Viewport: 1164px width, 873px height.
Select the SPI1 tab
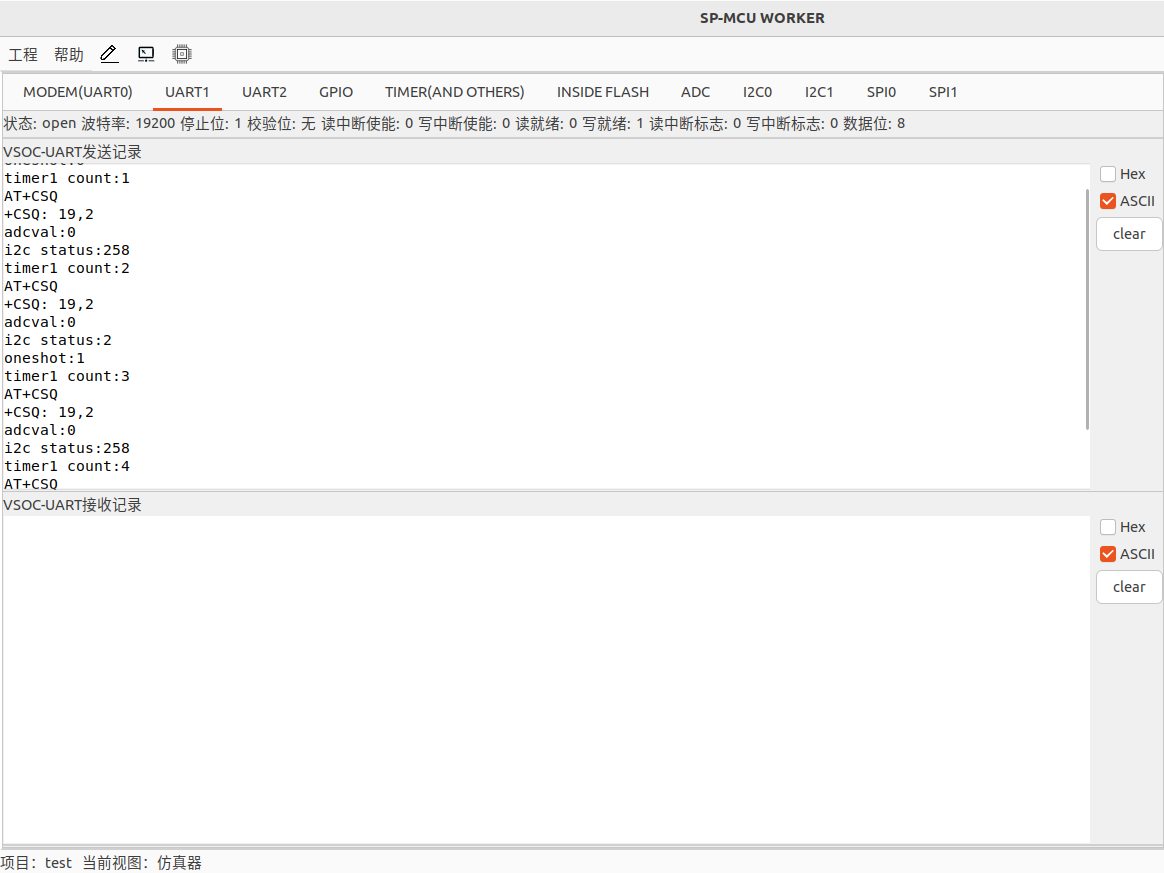[942, 92]
